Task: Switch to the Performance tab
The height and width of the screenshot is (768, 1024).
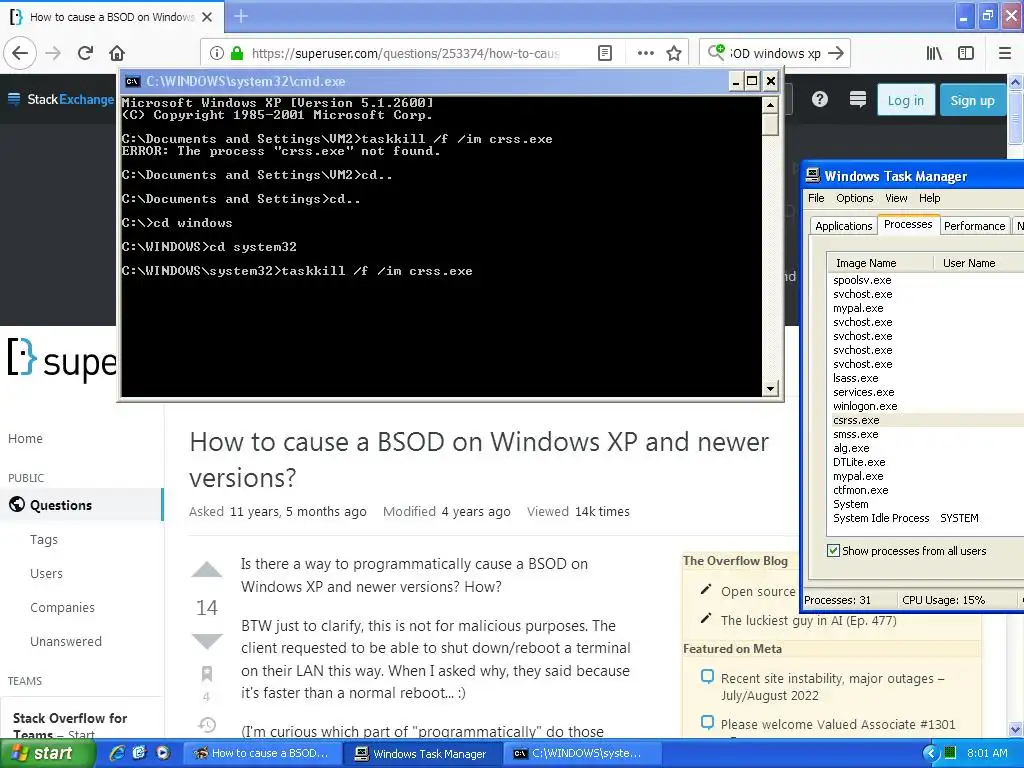Action: point(974,226)
